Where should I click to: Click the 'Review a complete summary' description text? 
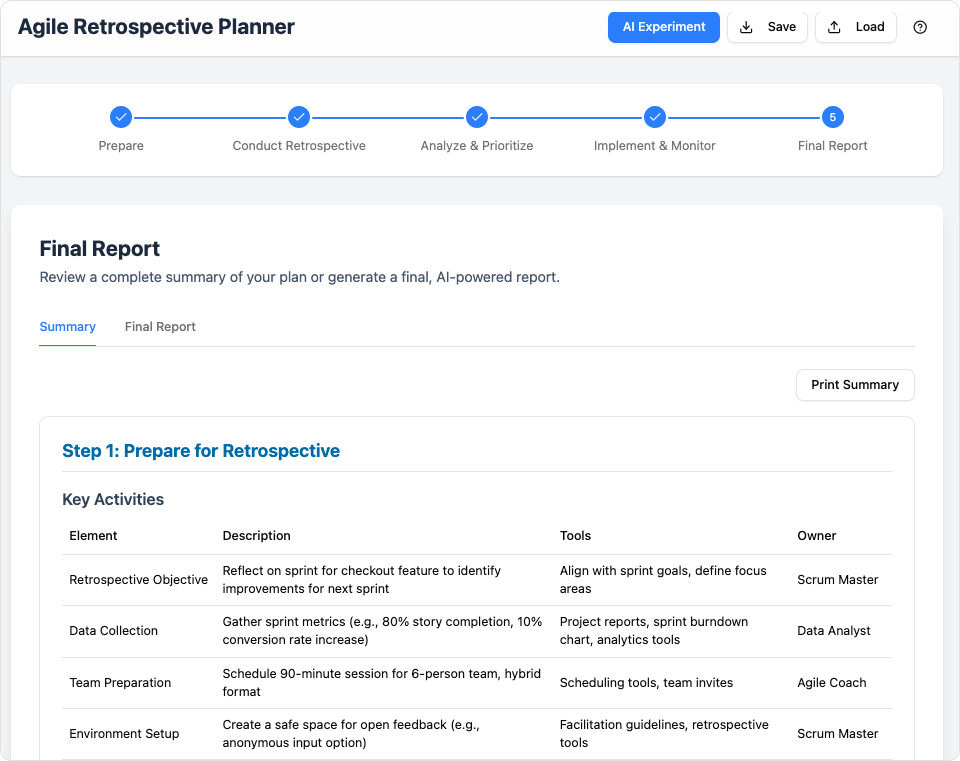pos(299,277)
